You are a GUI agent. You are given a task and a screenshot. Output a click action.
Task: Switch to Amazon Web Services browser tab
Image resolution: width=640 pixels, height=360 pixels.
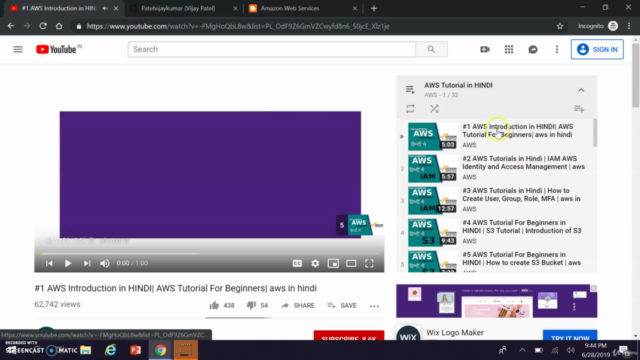pyautogui.click(x=303, y=8)
